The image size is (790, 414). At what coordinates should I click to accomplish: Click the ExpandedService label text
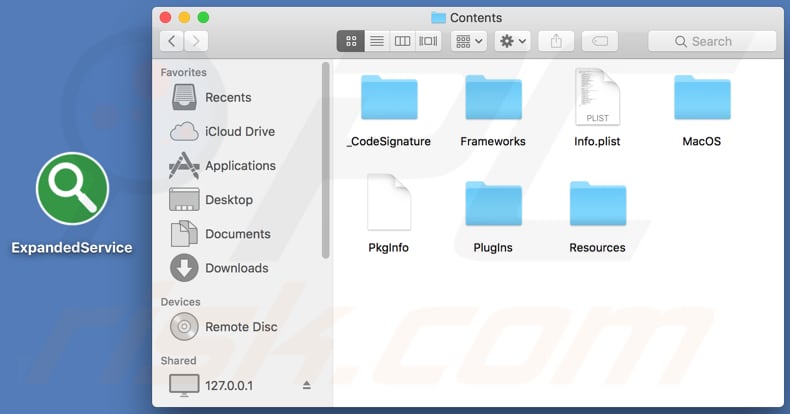(x=72, y=248)
